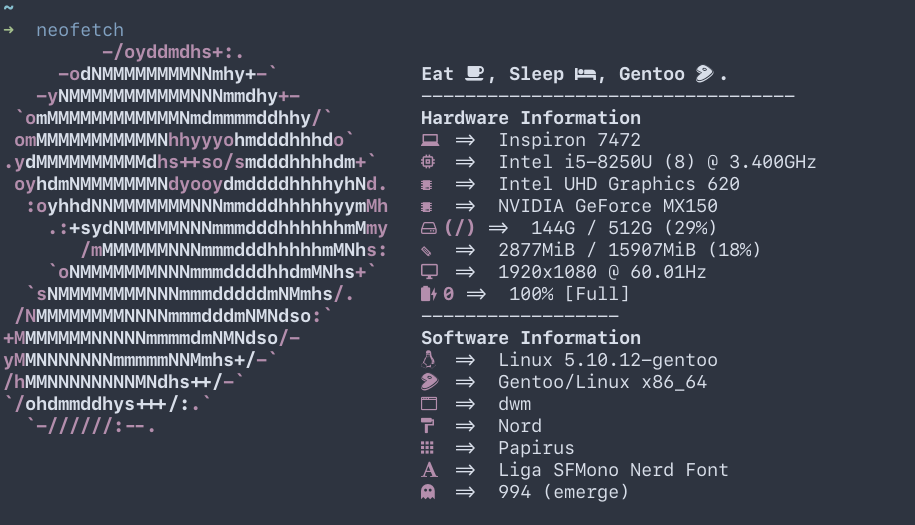Click the hard disk icon next to 144G / 512G
Screen dimensions: 915x525
tap(429, 228)
